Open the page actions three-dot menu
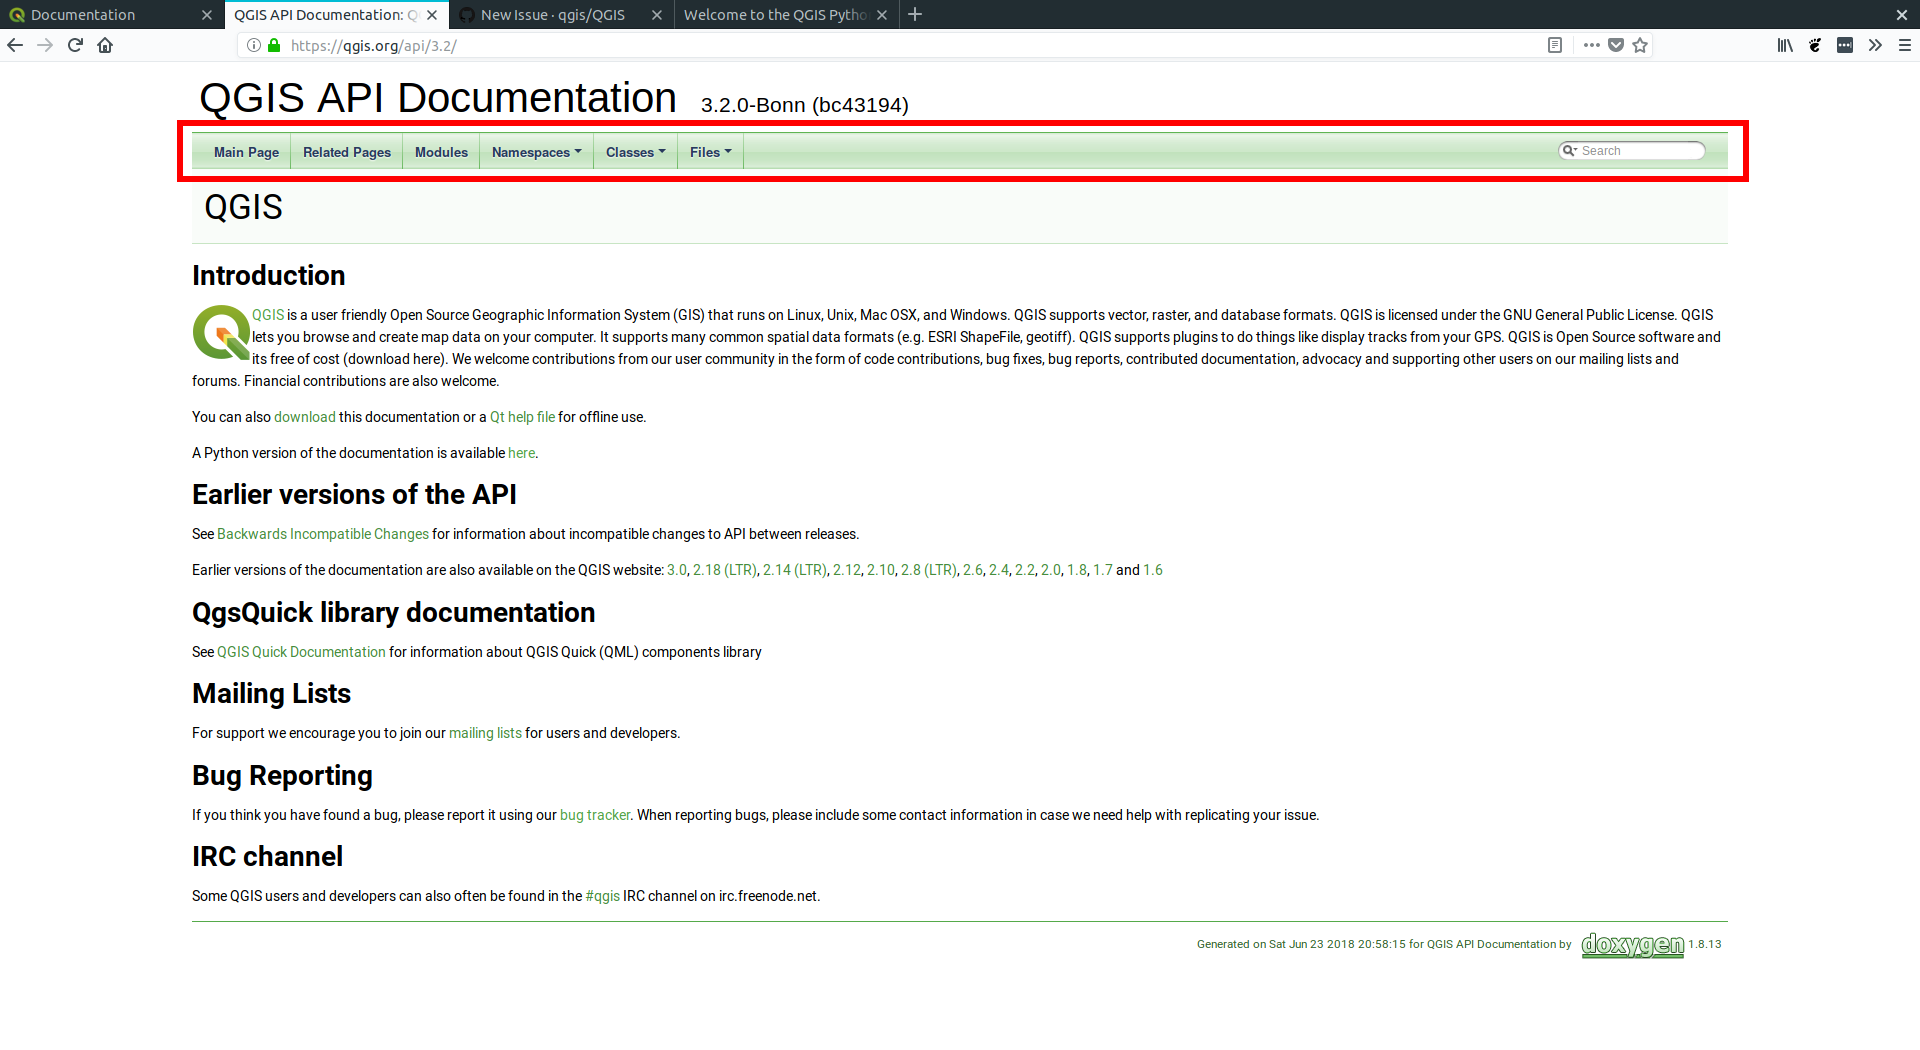 pyautogui.click(x=1591, y=45)
